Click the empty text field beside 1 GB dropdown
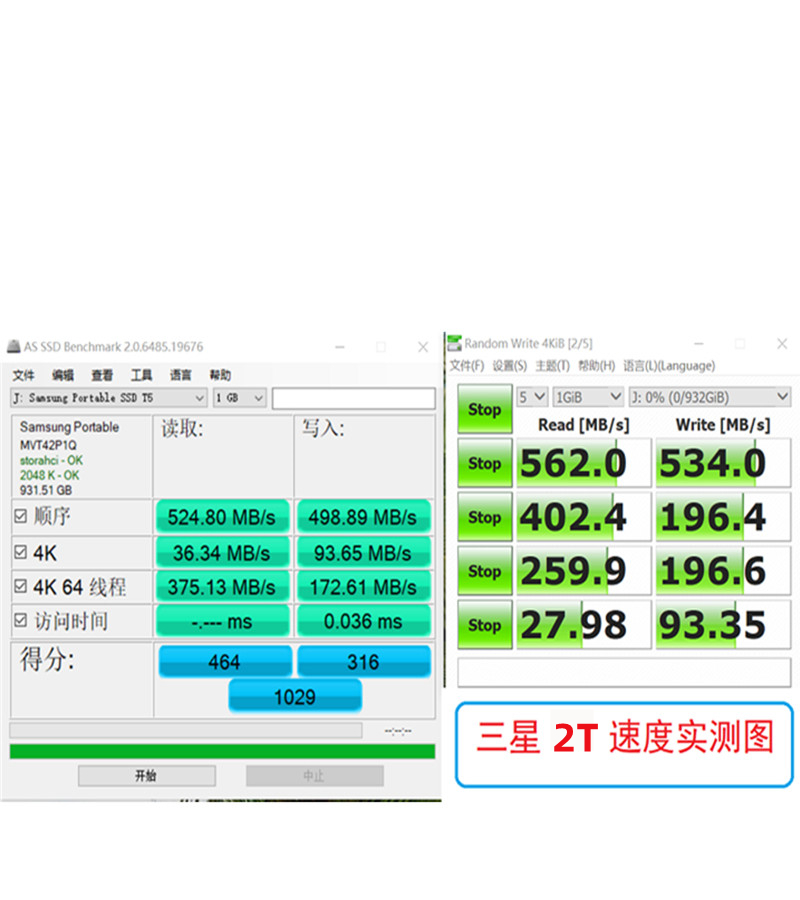800x900 pixels. point(354,398)
